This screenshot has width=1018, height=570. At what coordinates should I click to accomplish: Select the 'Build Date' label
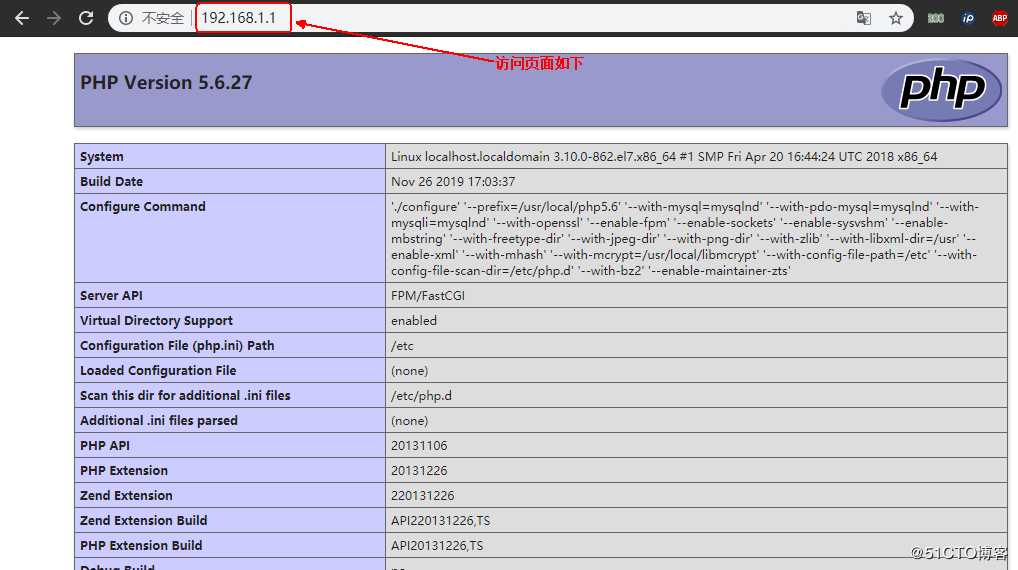tap(111, 182)
